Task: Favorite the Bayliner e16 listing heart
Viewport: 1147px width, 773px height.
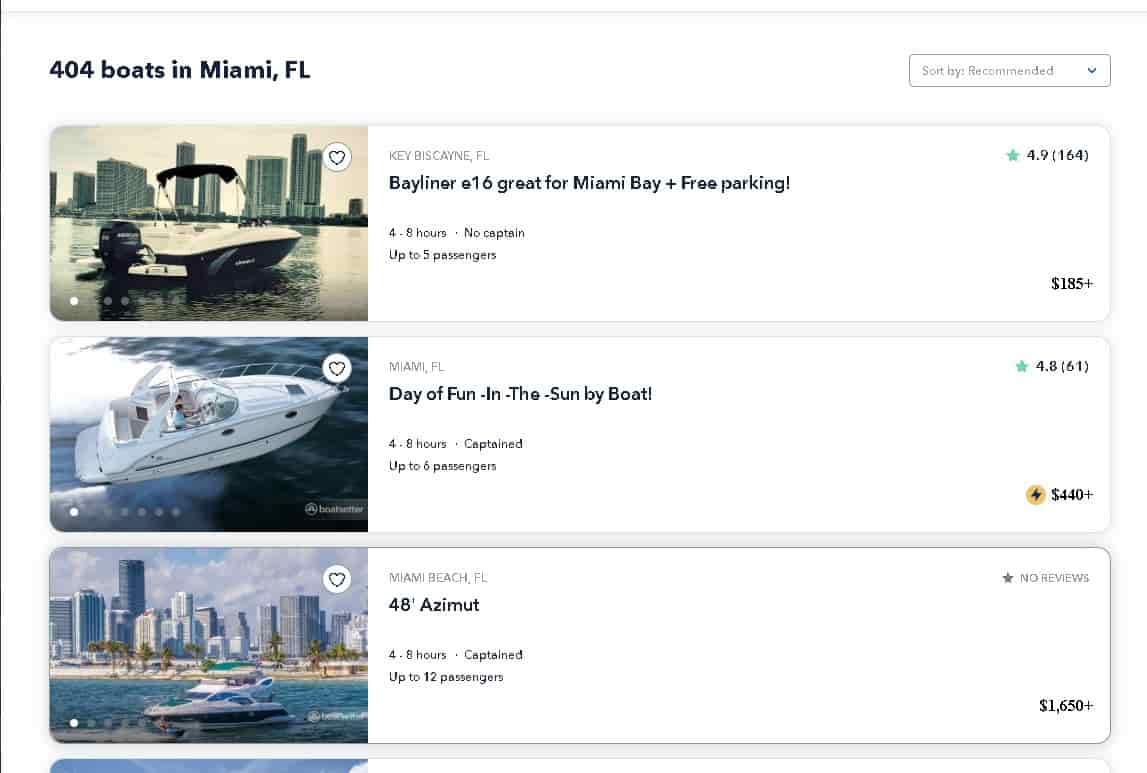Action: [x=337, y=157]
